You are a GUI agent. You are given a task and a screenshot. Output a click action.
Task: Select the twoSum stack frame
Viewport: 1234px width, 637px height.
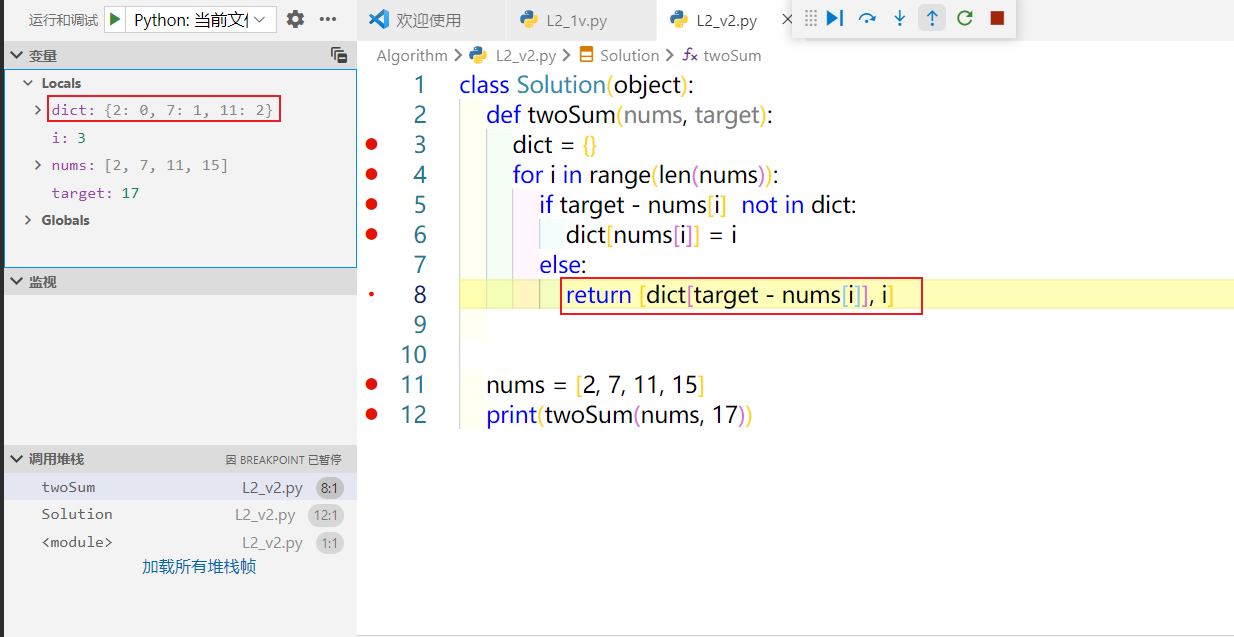(x=180, y=488)
